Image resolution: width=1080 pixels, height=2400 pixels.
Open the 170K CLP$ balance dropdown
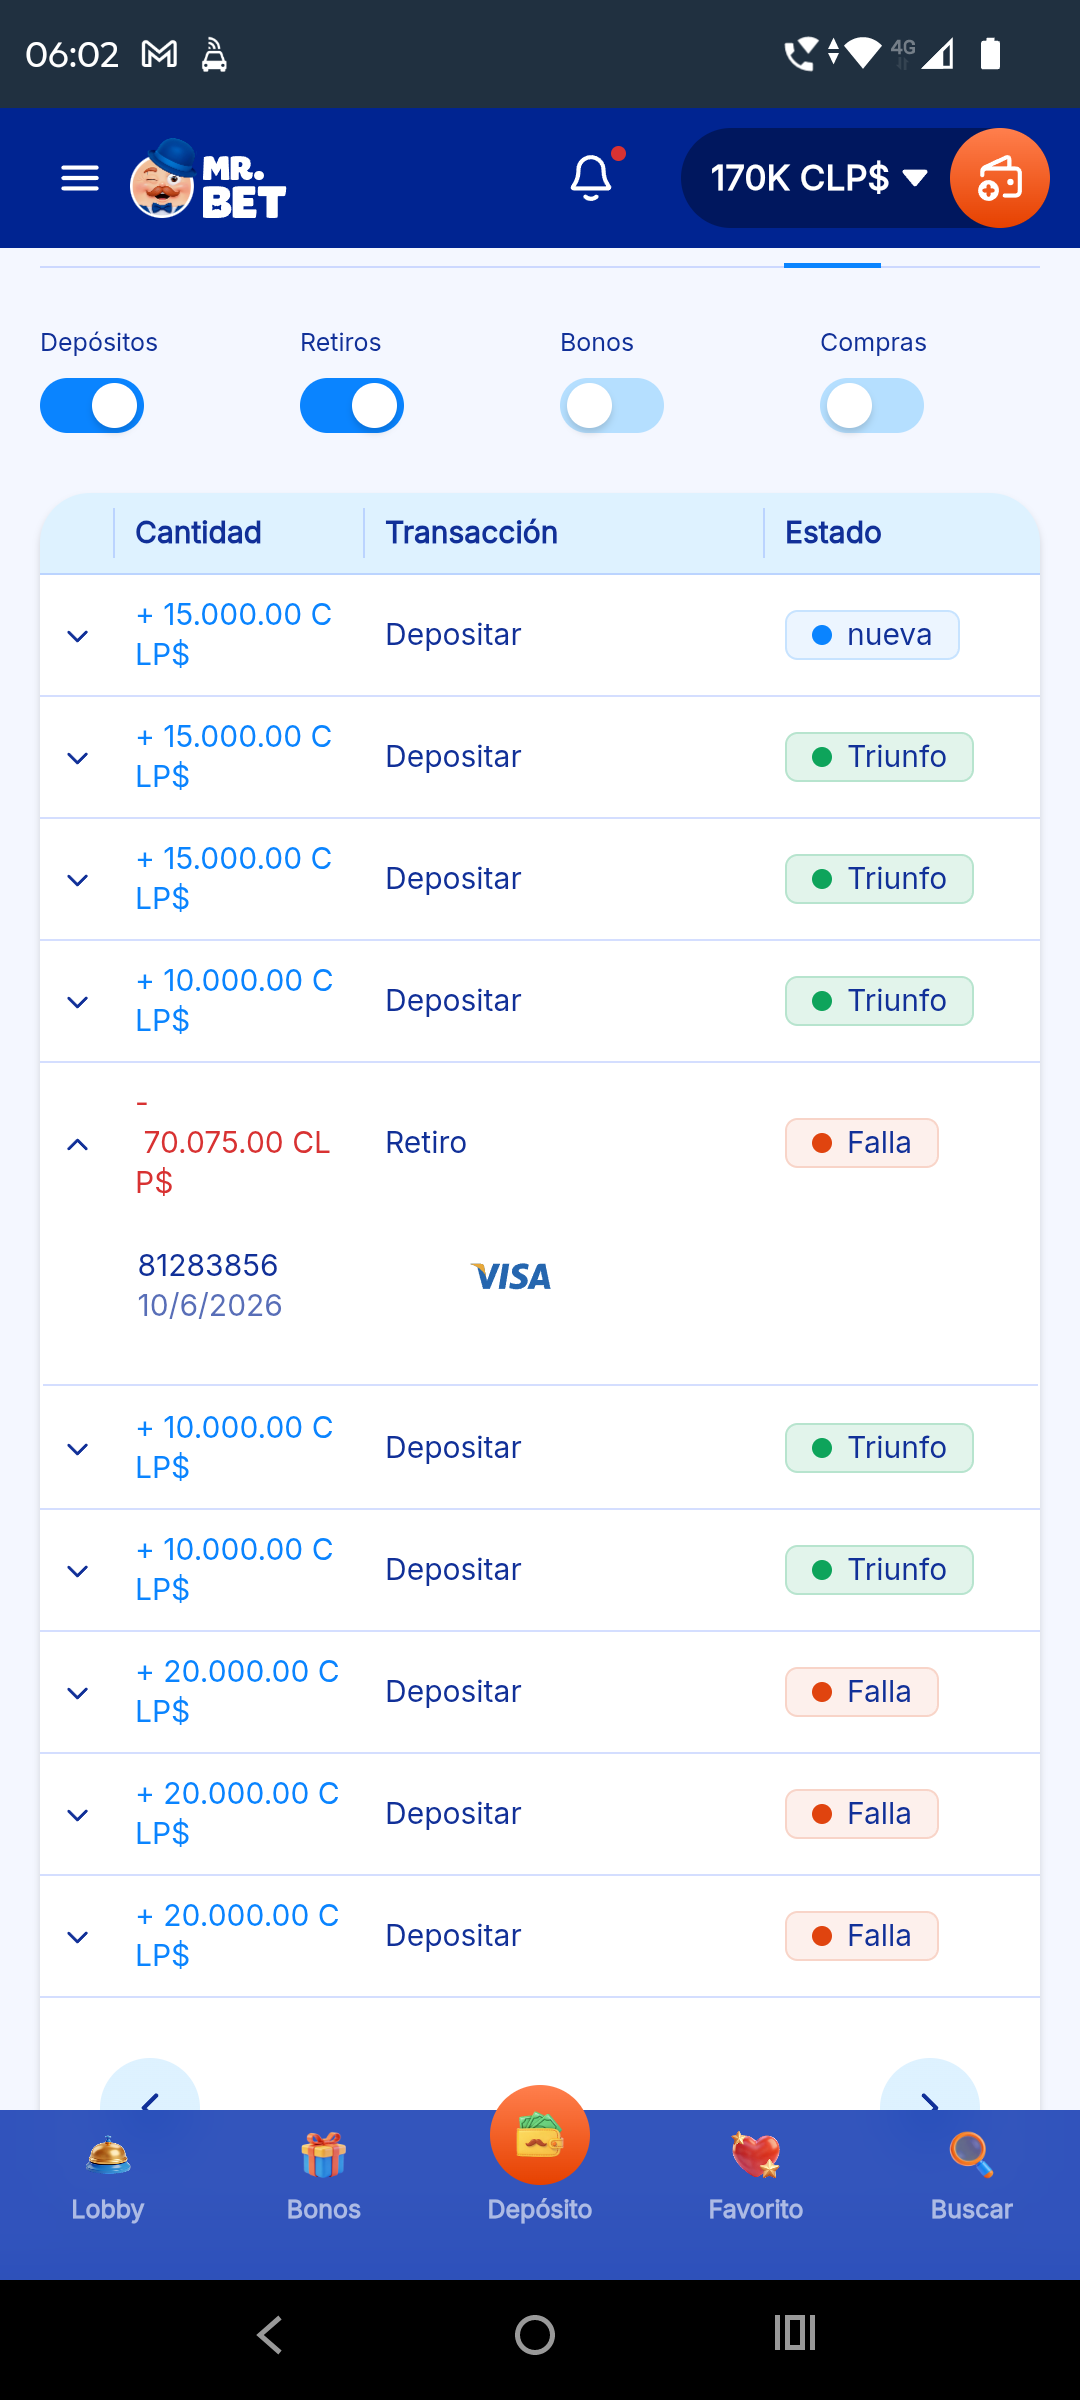coord(819,178)
